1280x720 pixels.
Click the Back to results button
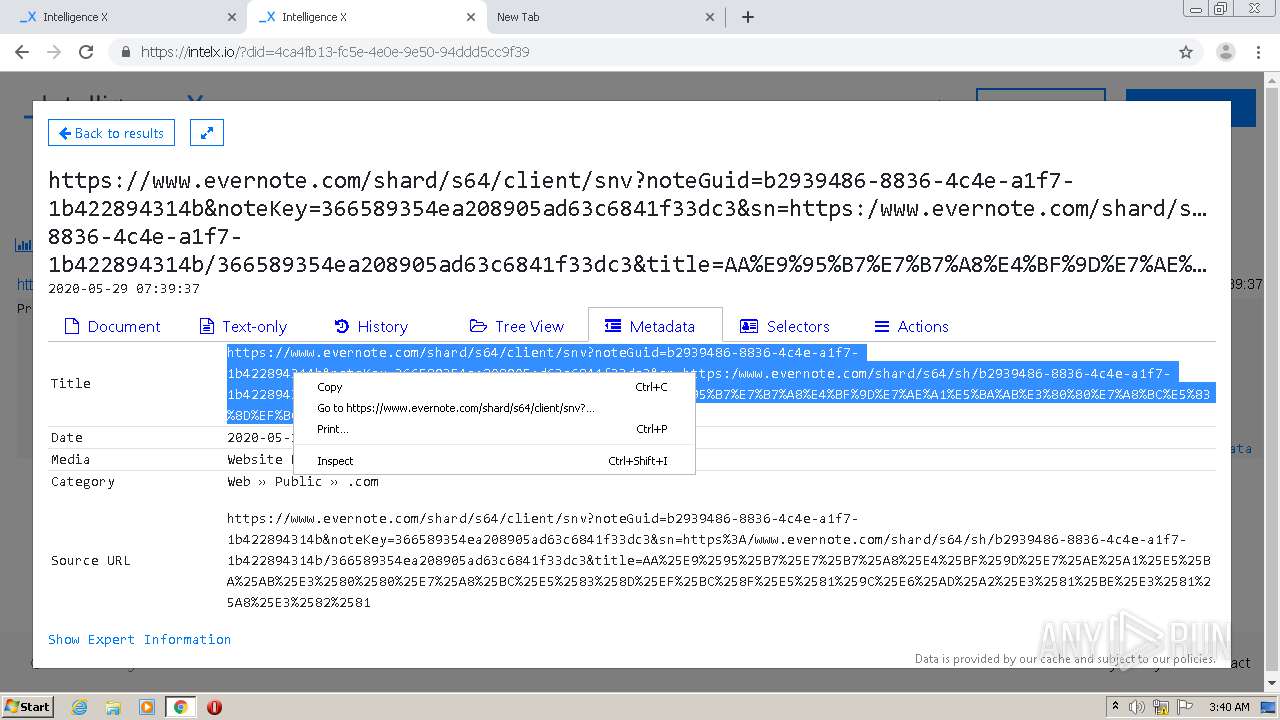pyautogui.click(x=111, y=133)
